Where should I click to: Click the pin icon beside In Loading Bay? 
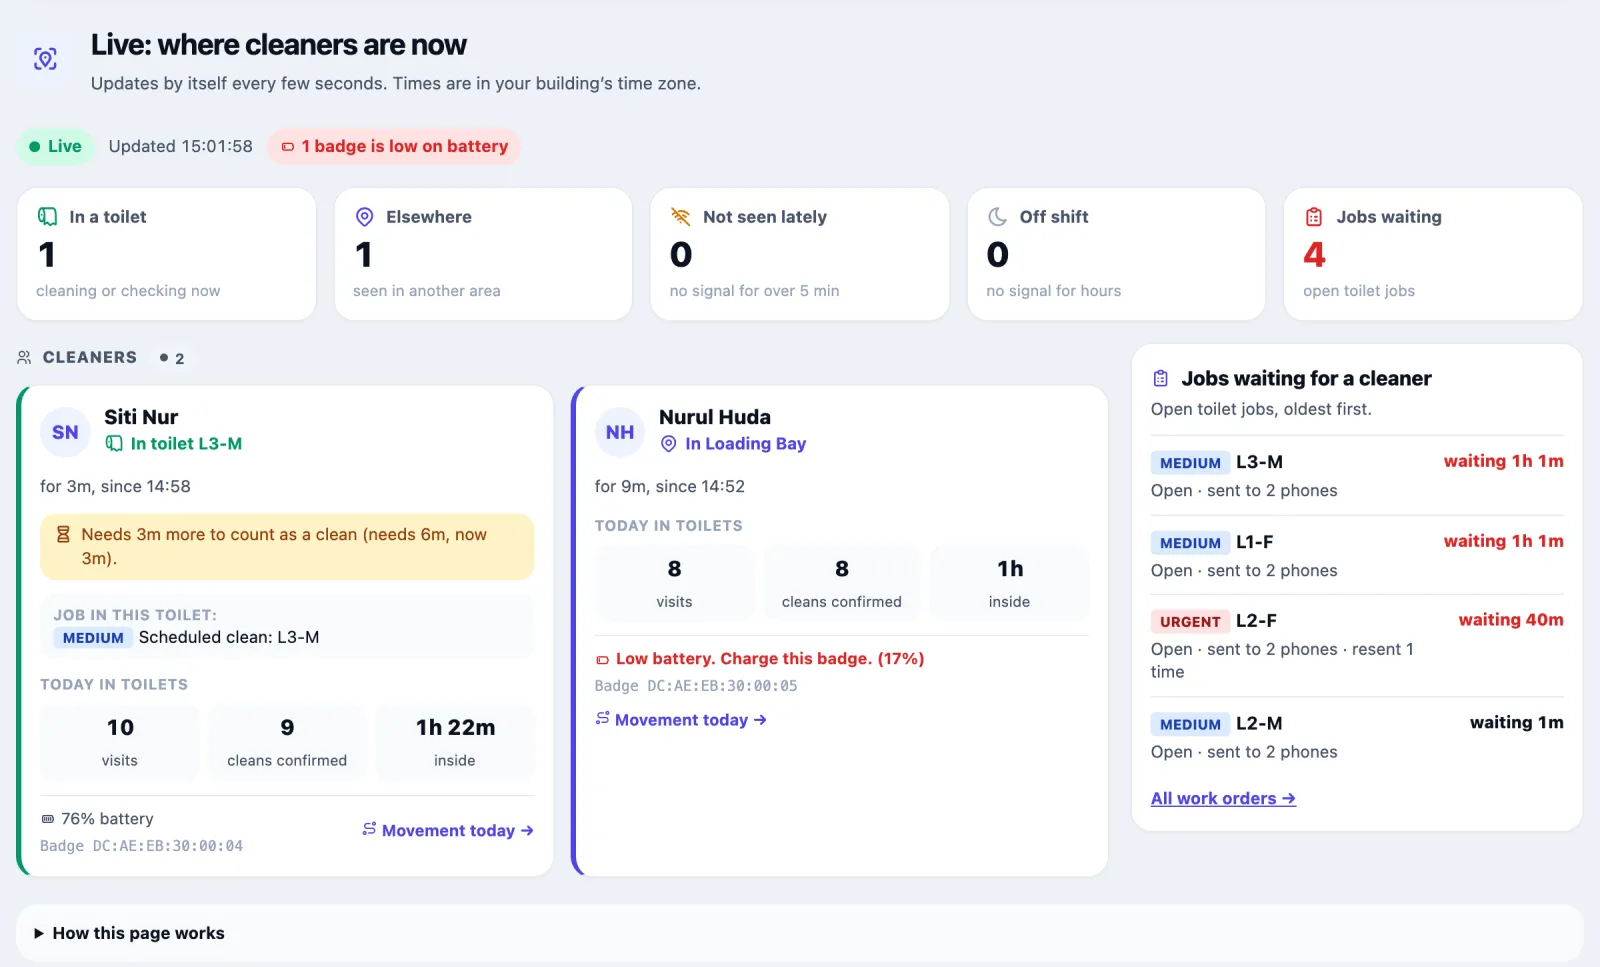click(669, 444)
